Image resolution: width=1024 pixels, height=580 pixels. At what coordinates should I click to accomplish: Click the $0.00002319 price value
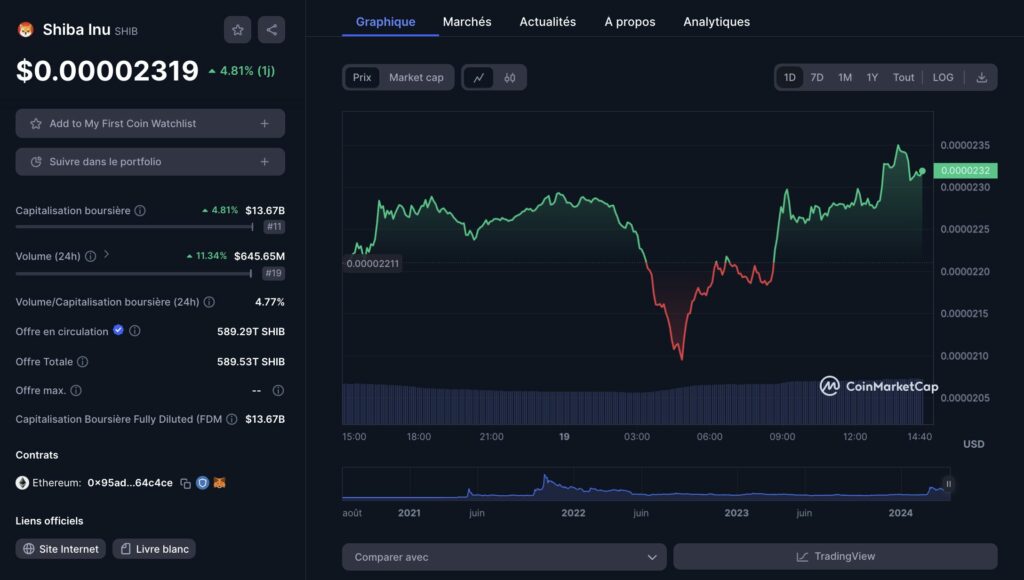(107, 71)
